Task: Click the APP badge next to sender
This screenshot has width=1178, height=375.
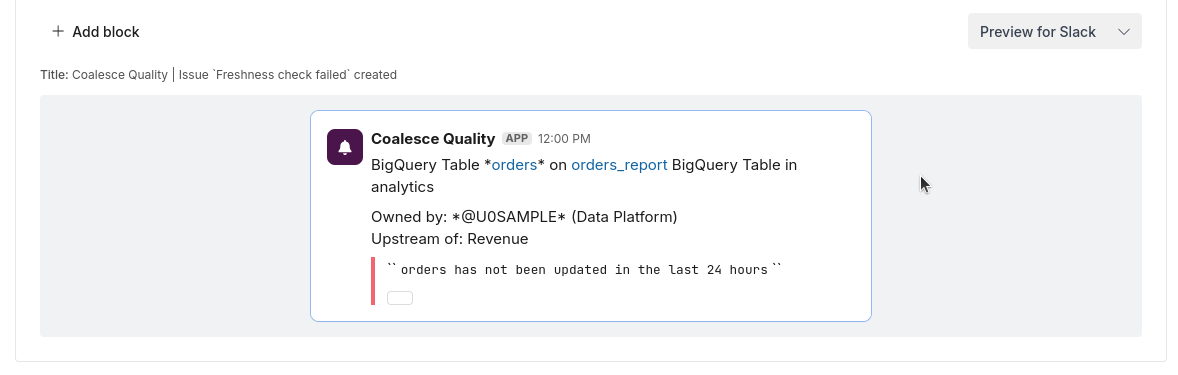Action: pos(517,138)
